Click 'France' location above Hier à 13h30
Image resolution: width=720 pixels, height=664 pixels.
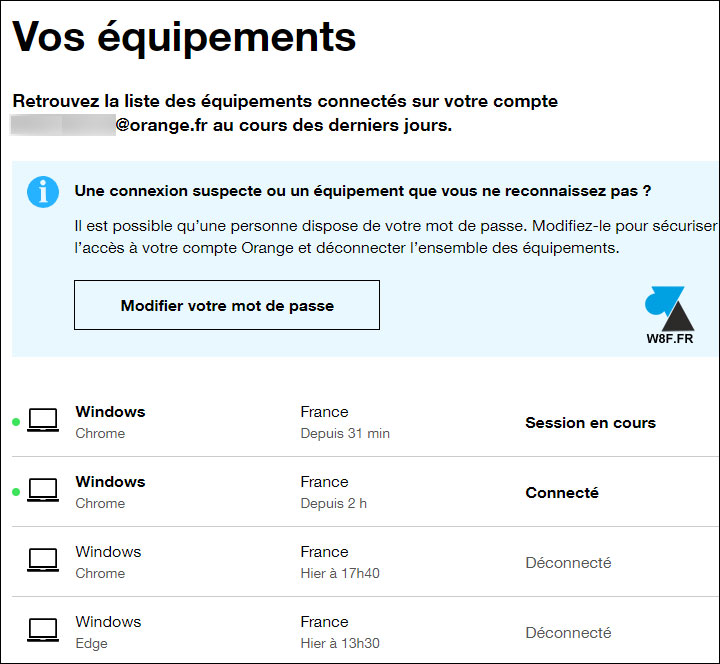tap(324, 621)
